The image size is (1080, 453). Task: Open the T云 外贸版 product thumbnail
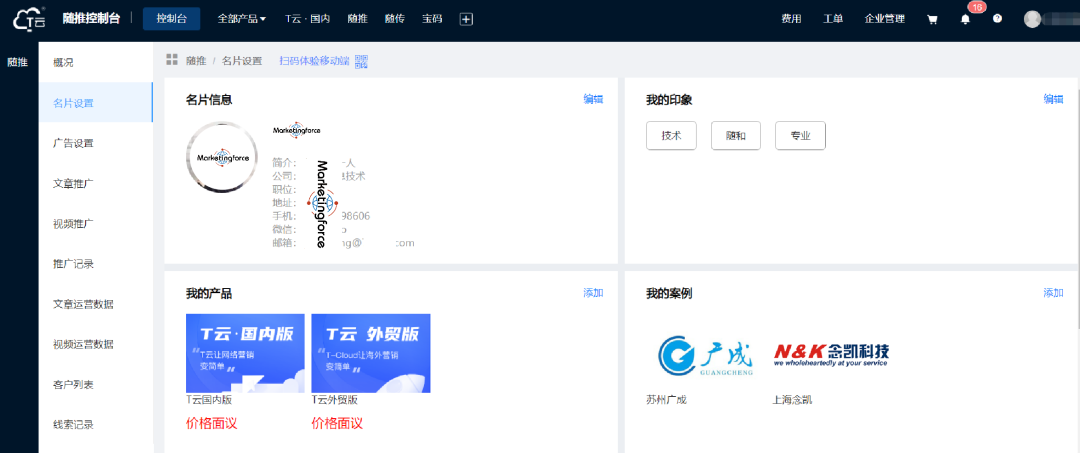(x=371, y=353)
